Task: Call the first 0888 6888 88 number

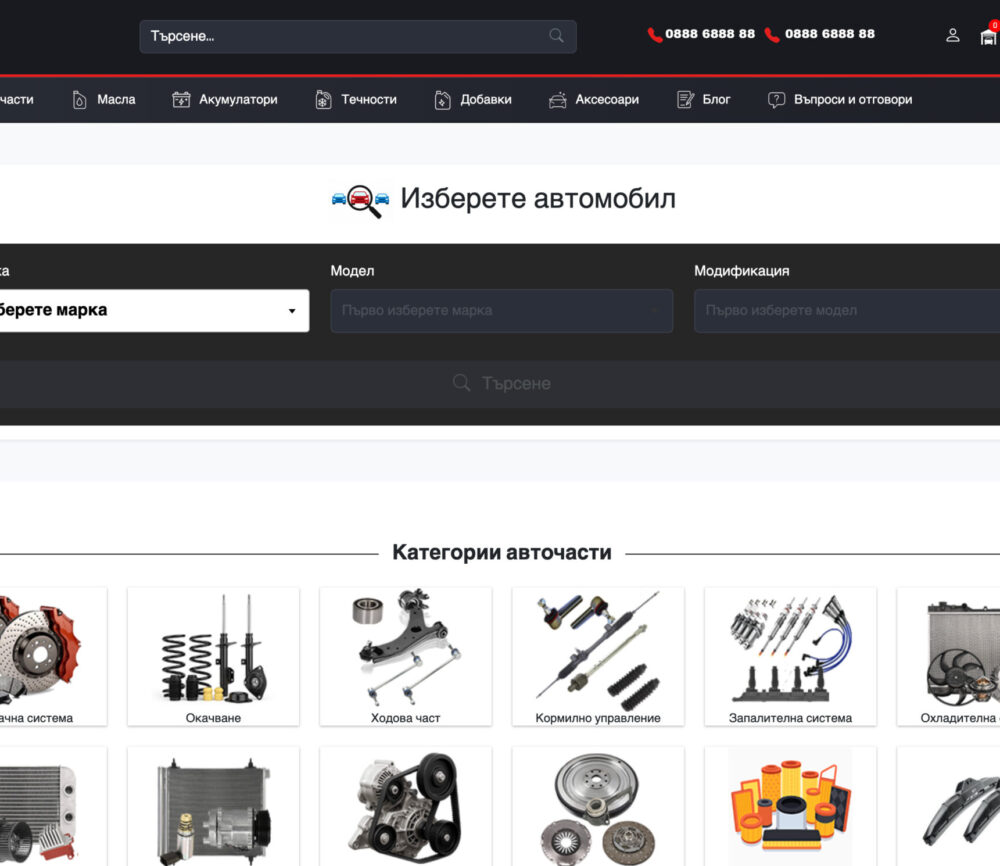Action: tap(710, 34)
